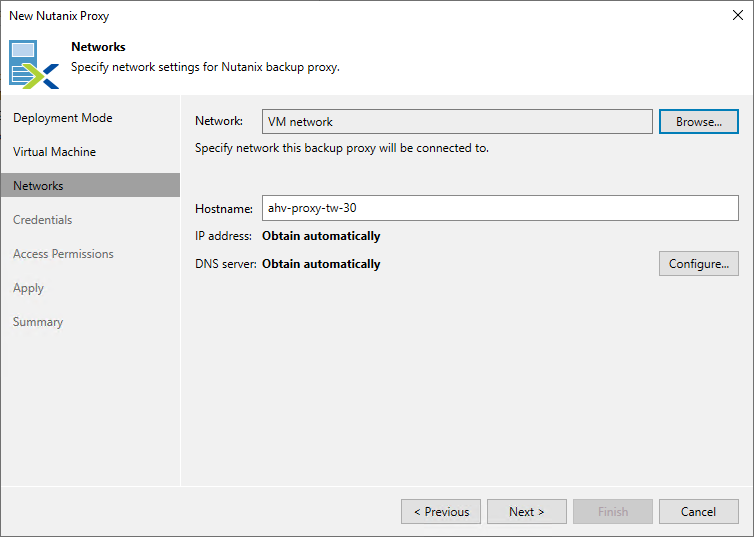The height and width of the screenshot is (537, 754).
Task: Click the IP address Obtain automatically value
Action: pyautogui.click(x=321, y=236)
